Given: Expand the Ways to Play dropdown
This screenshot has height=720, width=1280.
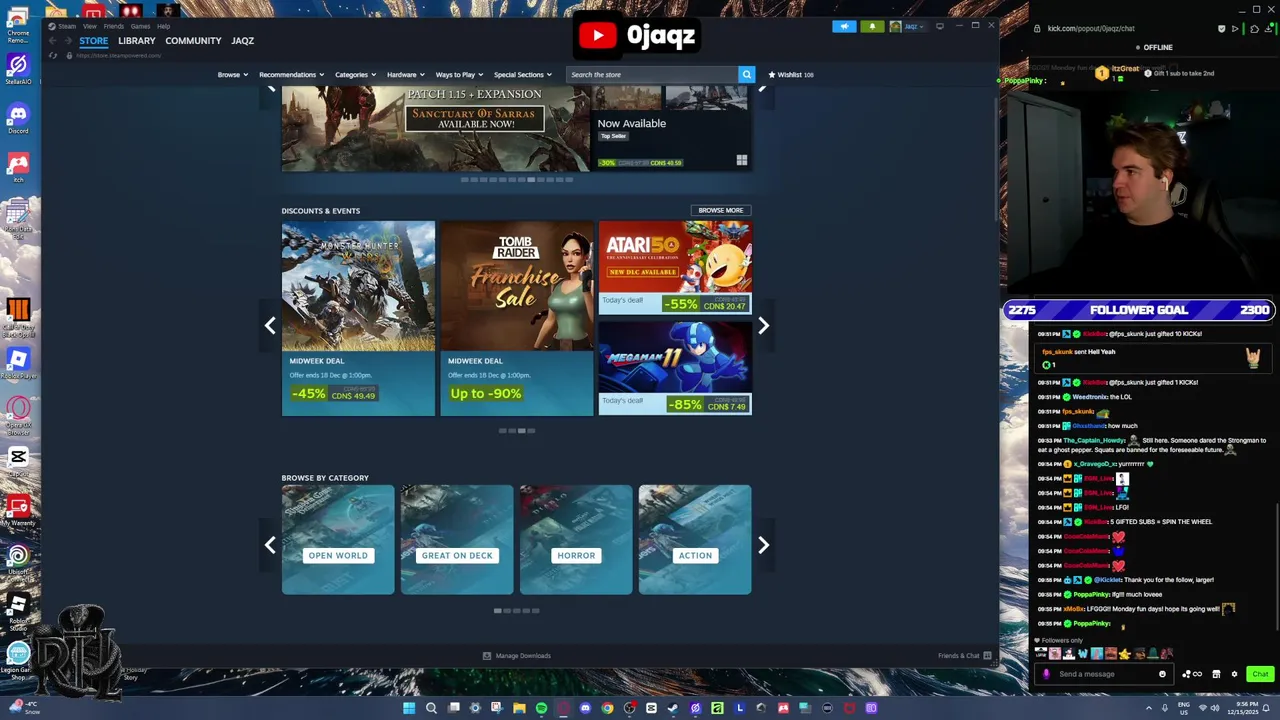Looking at the screenshot, I should click(x=458, y=74).
